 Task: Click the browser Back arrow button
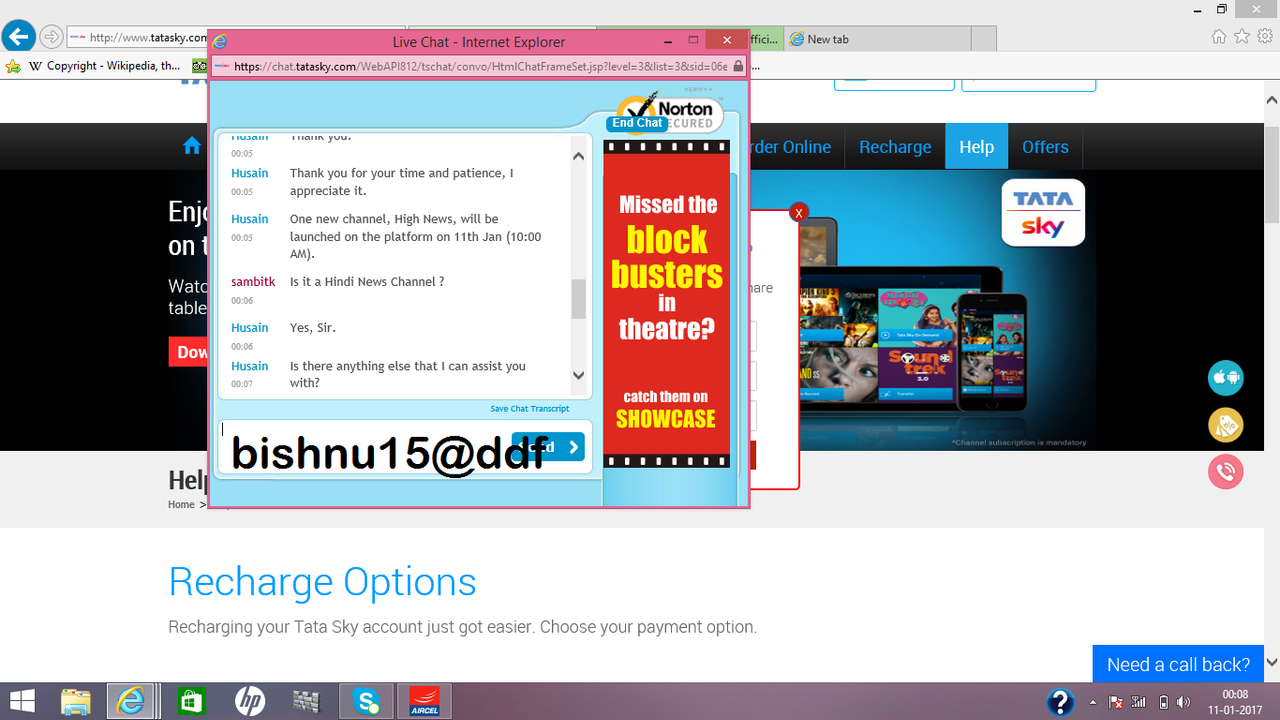[17, 37]
